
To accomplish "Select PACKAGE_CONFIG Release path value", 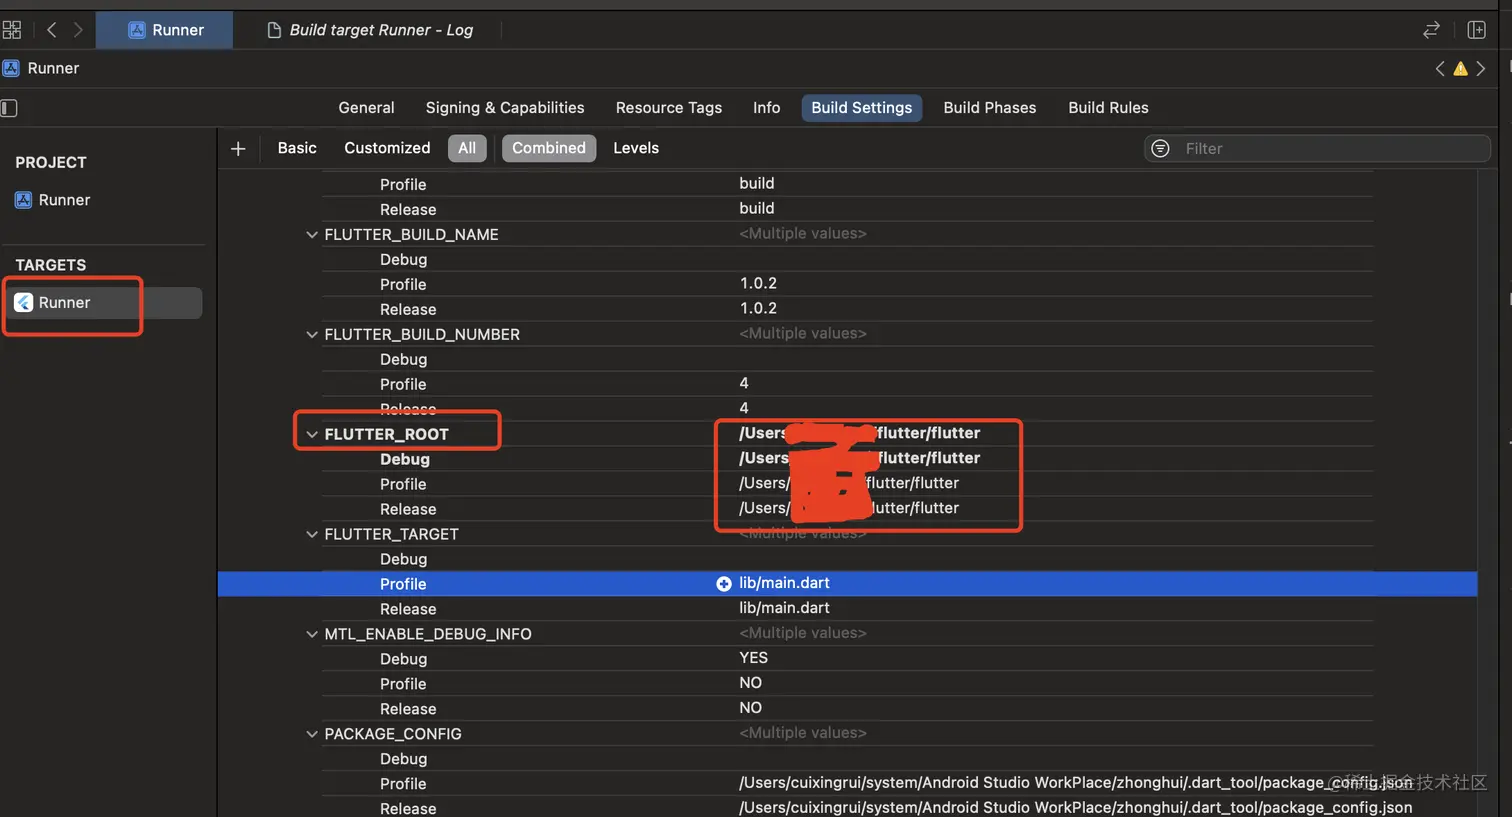I will click(x=1075, y=808).
